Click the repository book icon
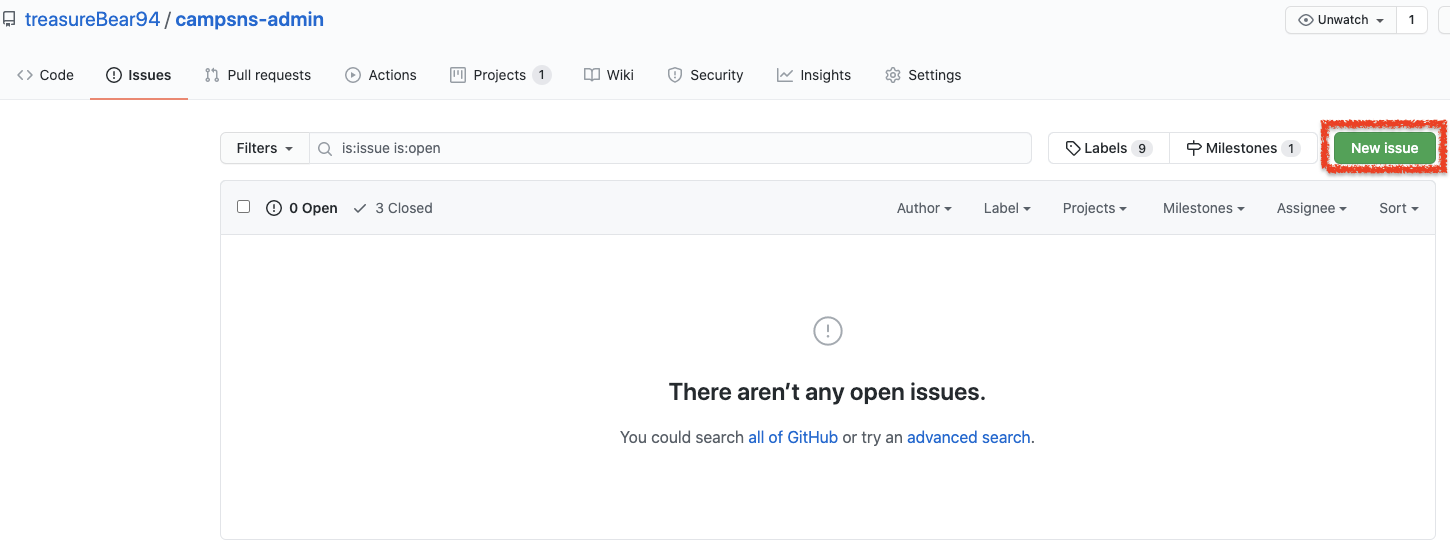Image resolution: width=1450 pixels, height=554 pixels. [x=9, y=20]
